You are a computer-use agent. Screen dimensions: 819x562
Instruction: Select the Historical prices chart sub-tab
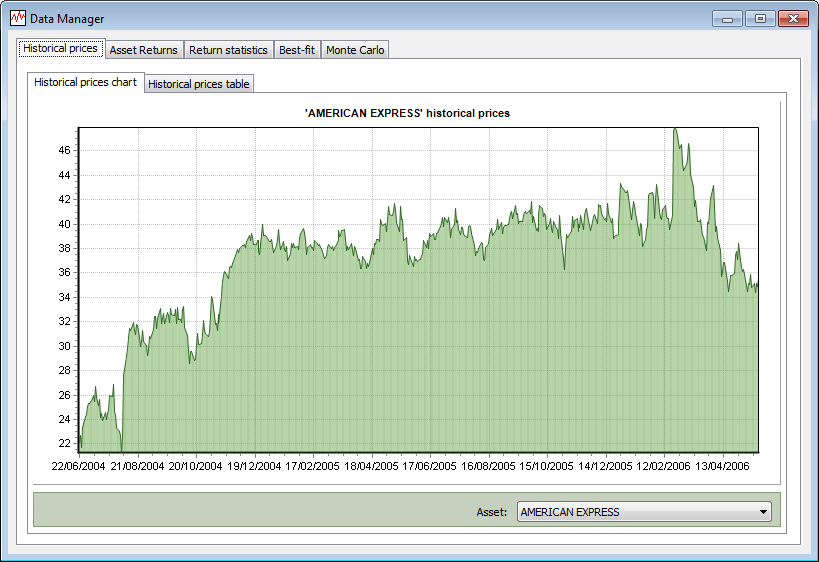click(86, 83)
